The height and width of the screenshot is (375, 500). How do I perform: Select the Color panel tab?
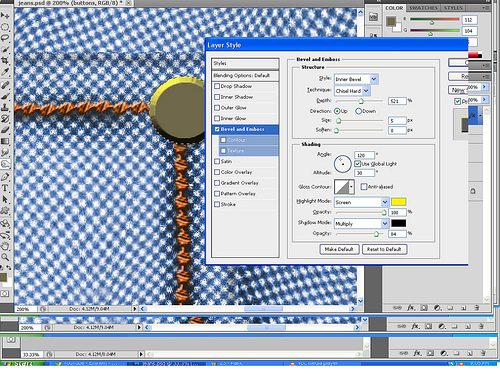(394, 8)
